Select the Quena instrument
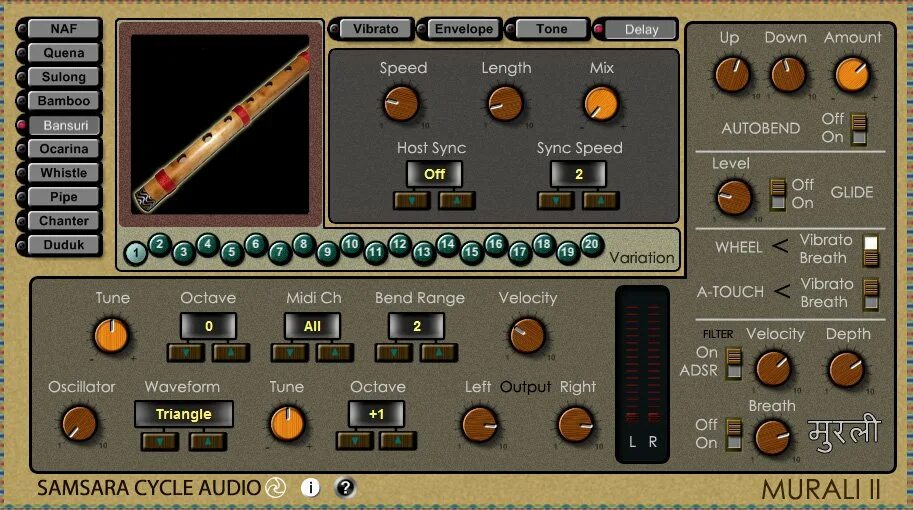This screenshot has height=510, width=913. tap(64, 53)
